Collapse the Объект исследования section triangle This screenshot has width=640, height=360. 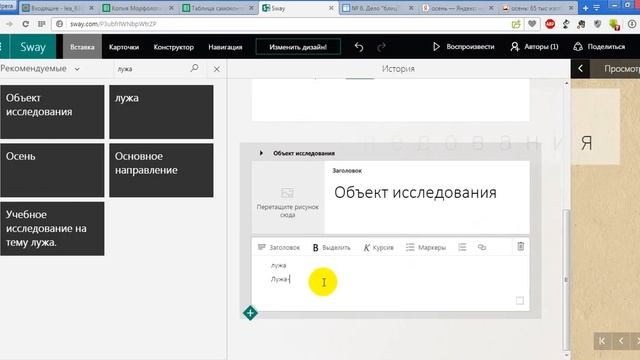[x=261, y=153]
